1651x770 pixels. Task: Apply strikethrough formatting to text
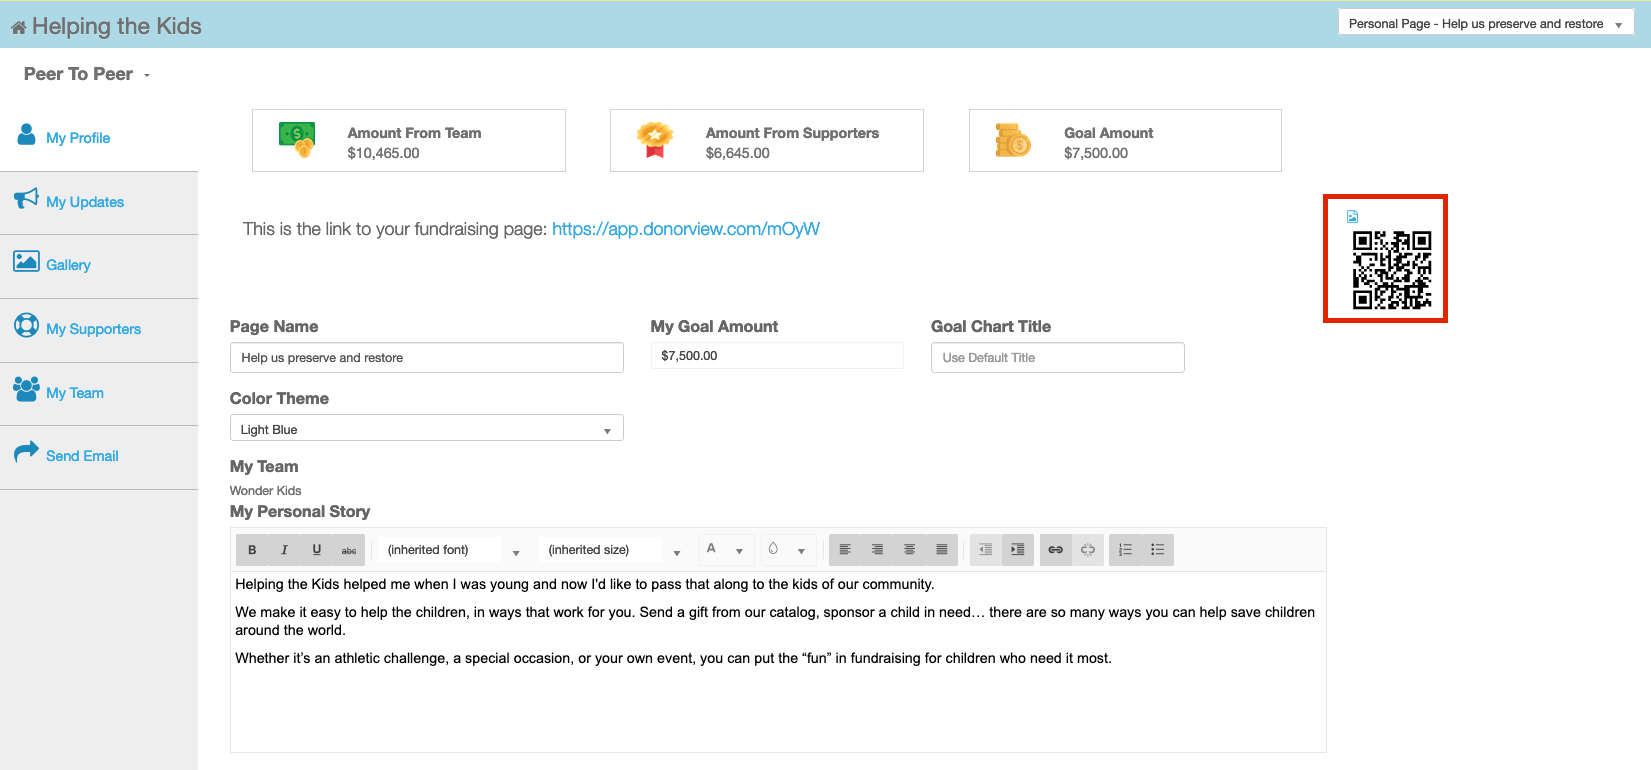pos(349,550)
